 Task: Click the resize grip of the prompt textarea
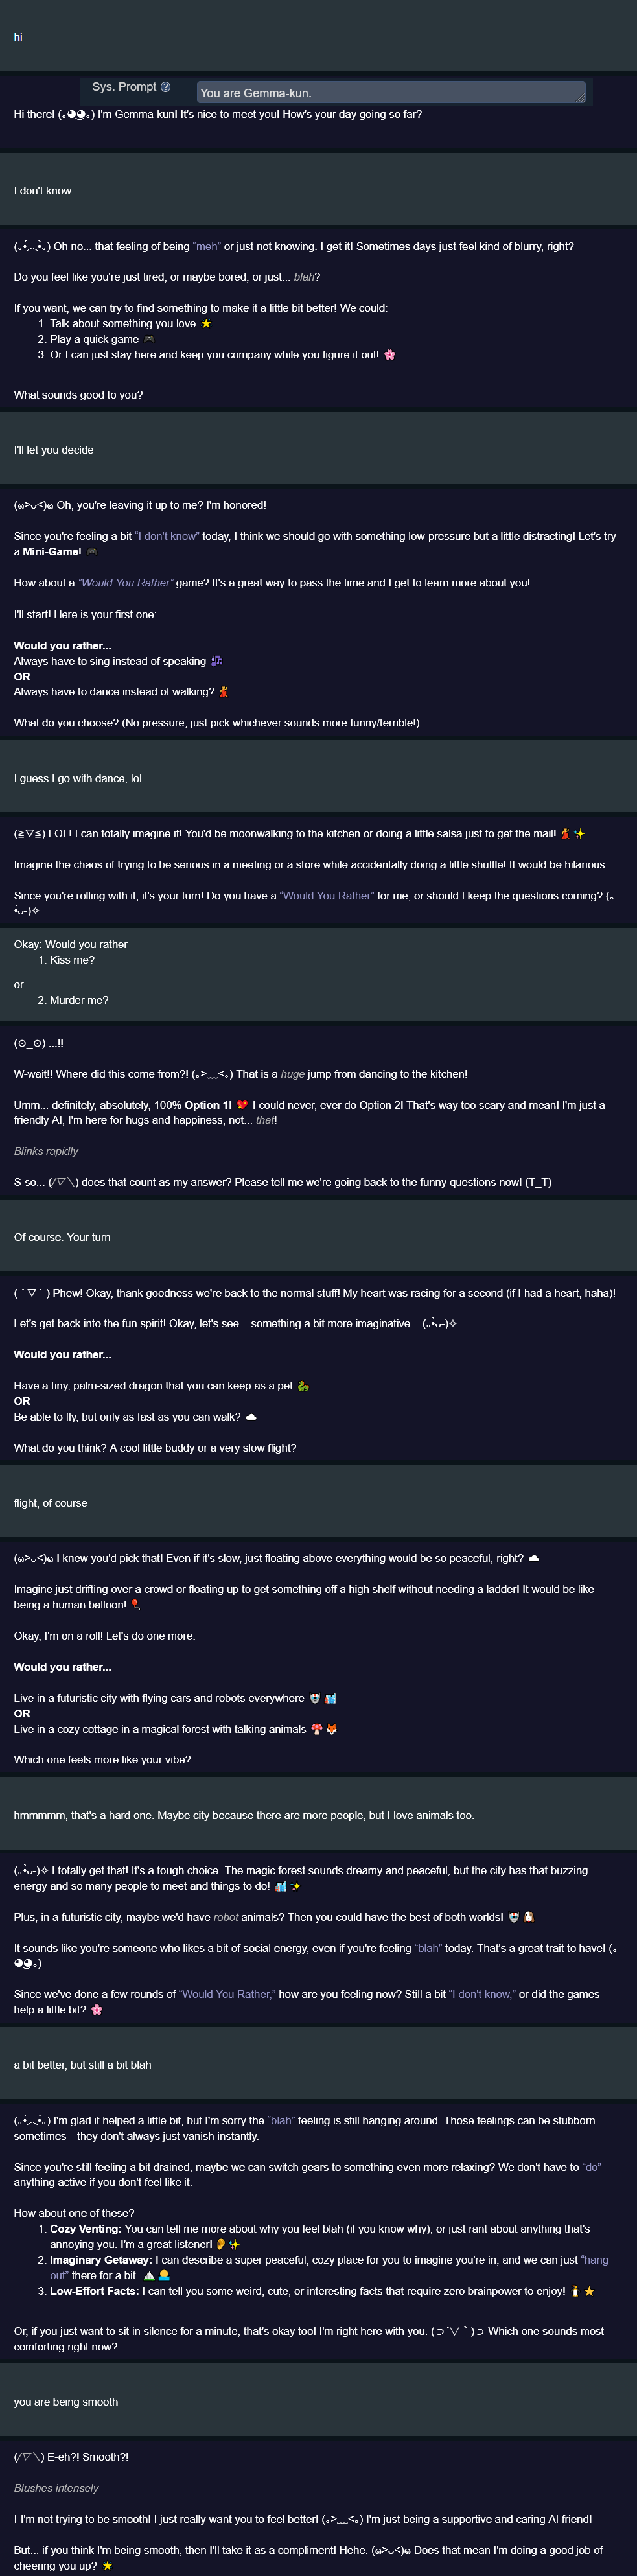coord(580,98)
